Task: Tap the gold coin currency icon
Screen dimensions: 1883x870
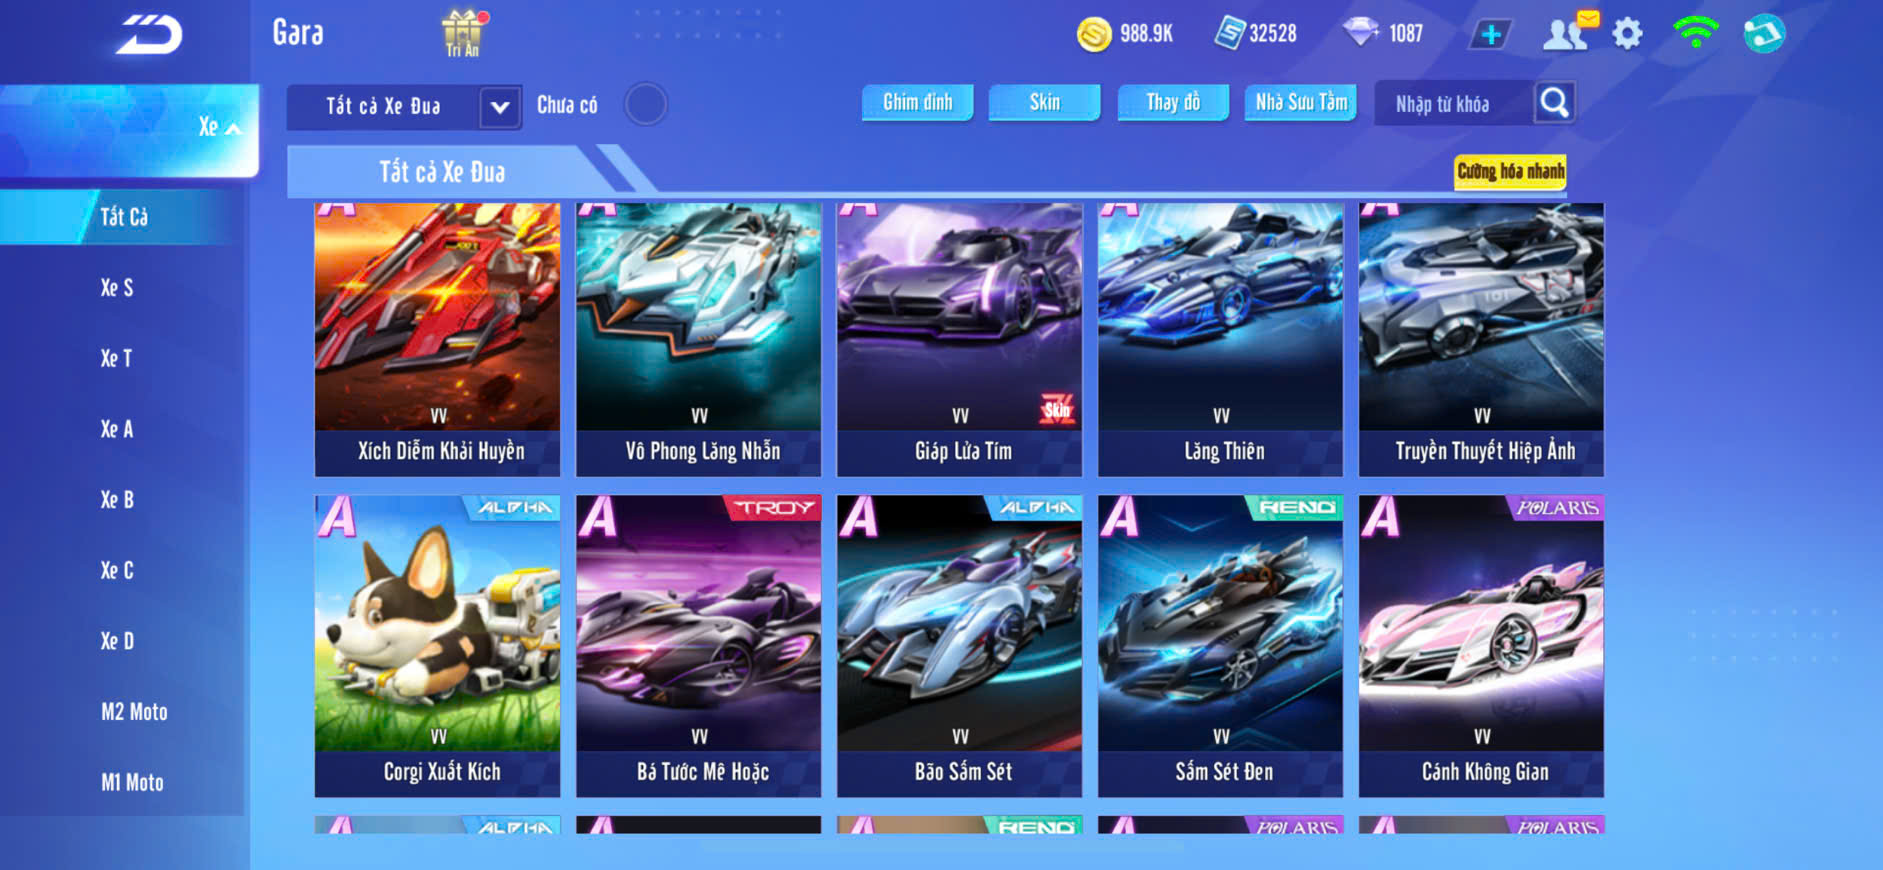Action: (x=1094, y=34)
